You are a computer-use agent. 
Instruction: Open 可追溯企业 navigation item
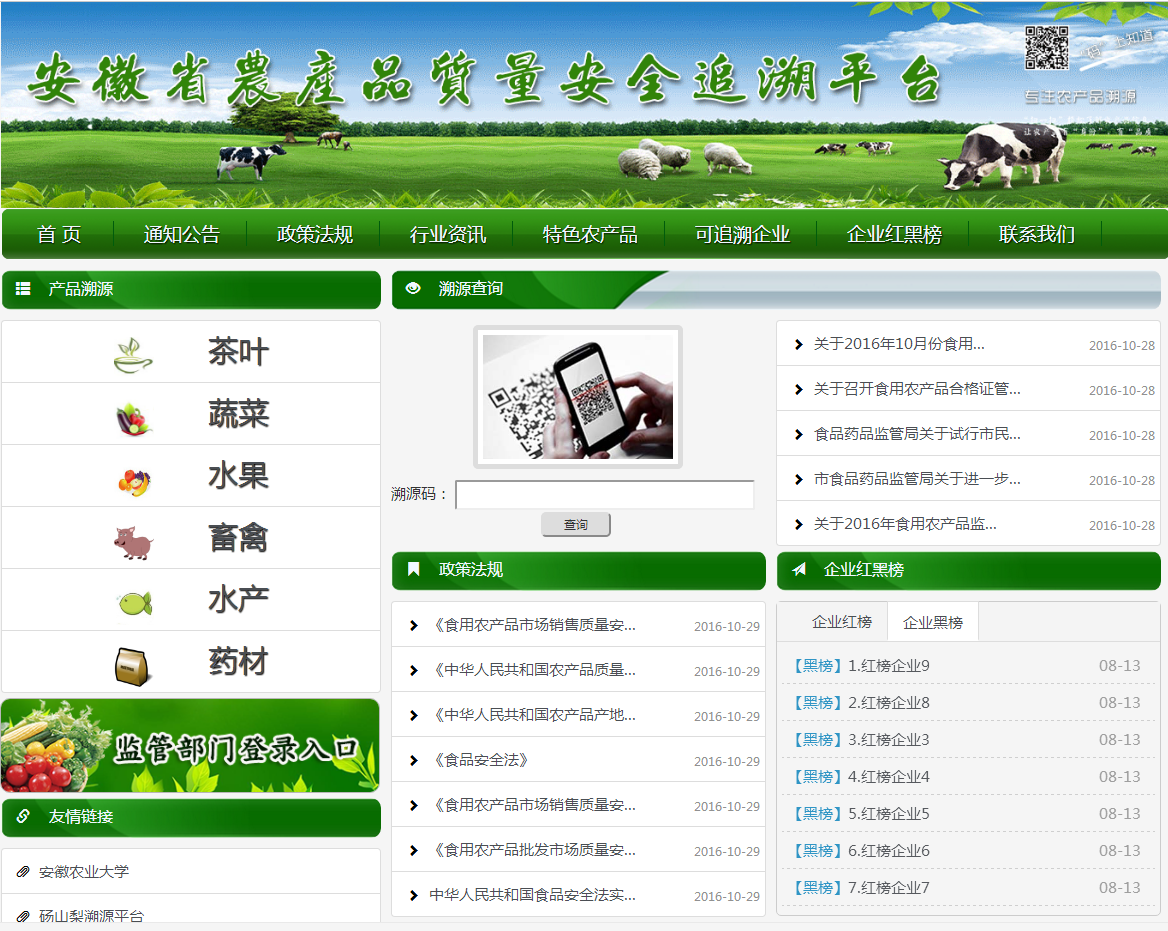742,234
